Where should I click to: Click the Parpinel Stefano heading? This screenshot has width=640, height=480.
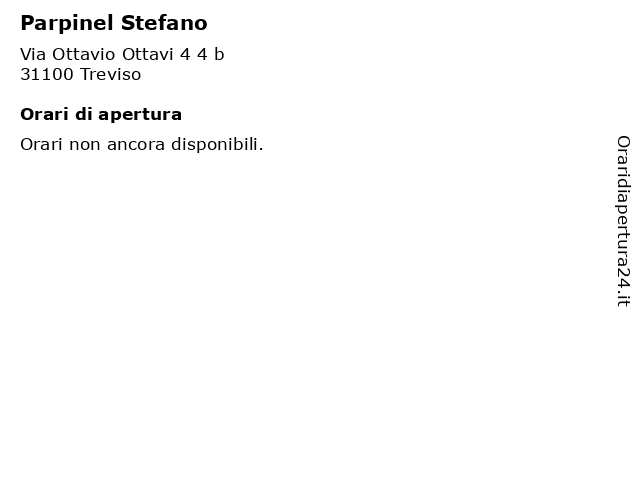[x=114, y=23]
